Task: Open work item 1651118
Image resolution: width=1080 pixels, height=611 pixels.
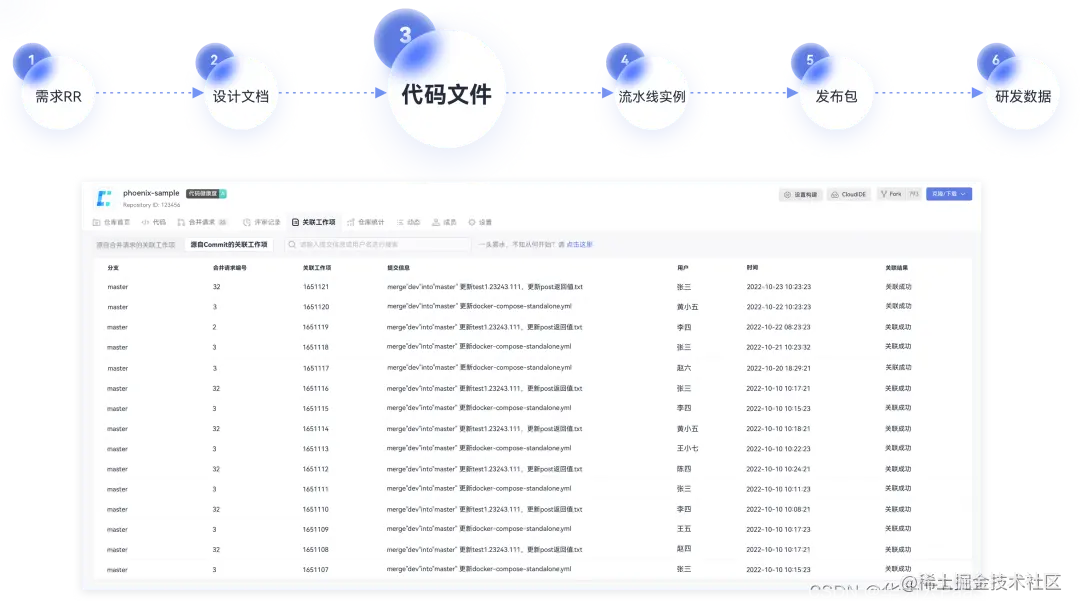Action: [315, 348]
